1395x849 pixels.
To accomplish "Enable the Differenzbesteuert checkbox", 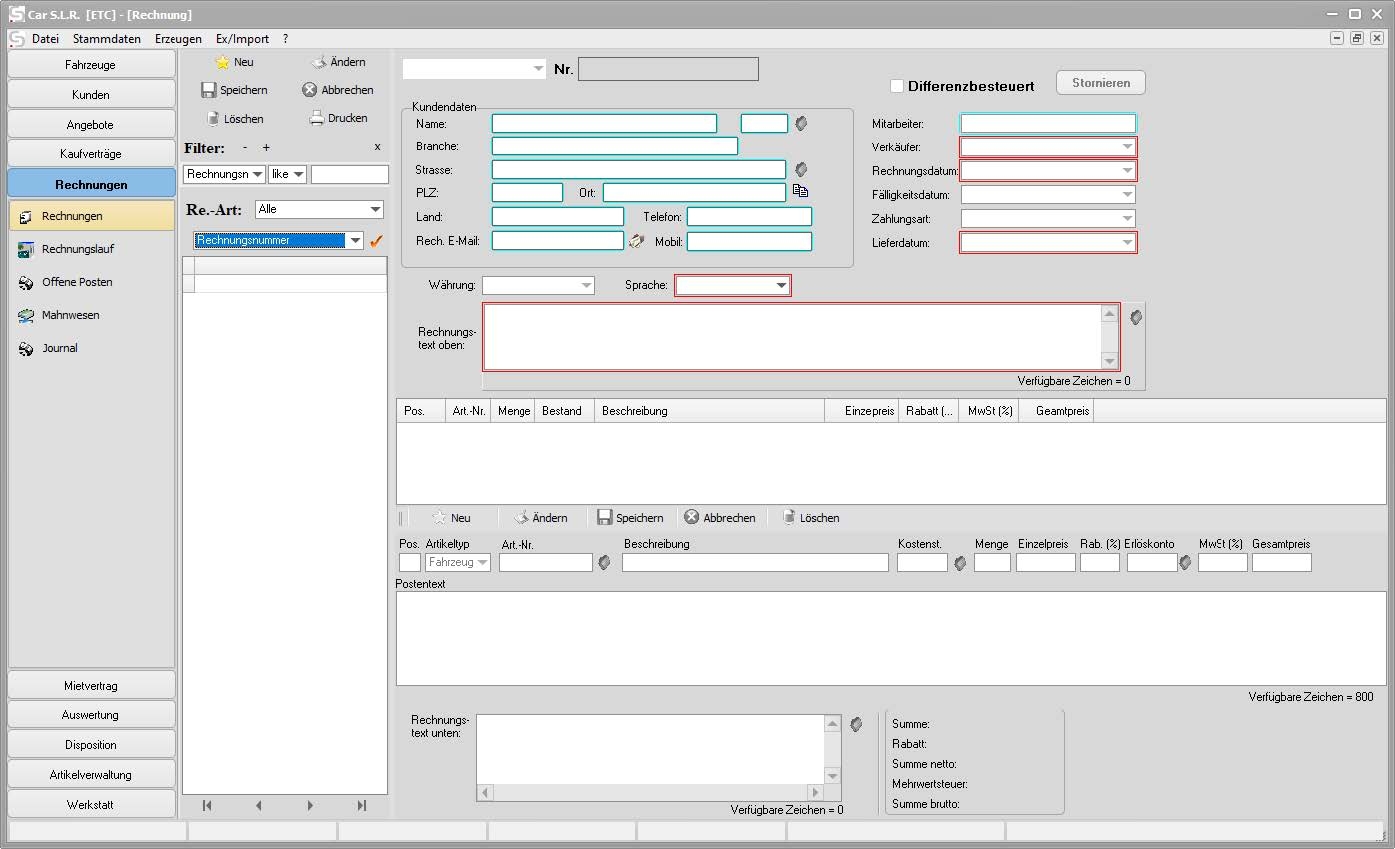I will point(897,86).
